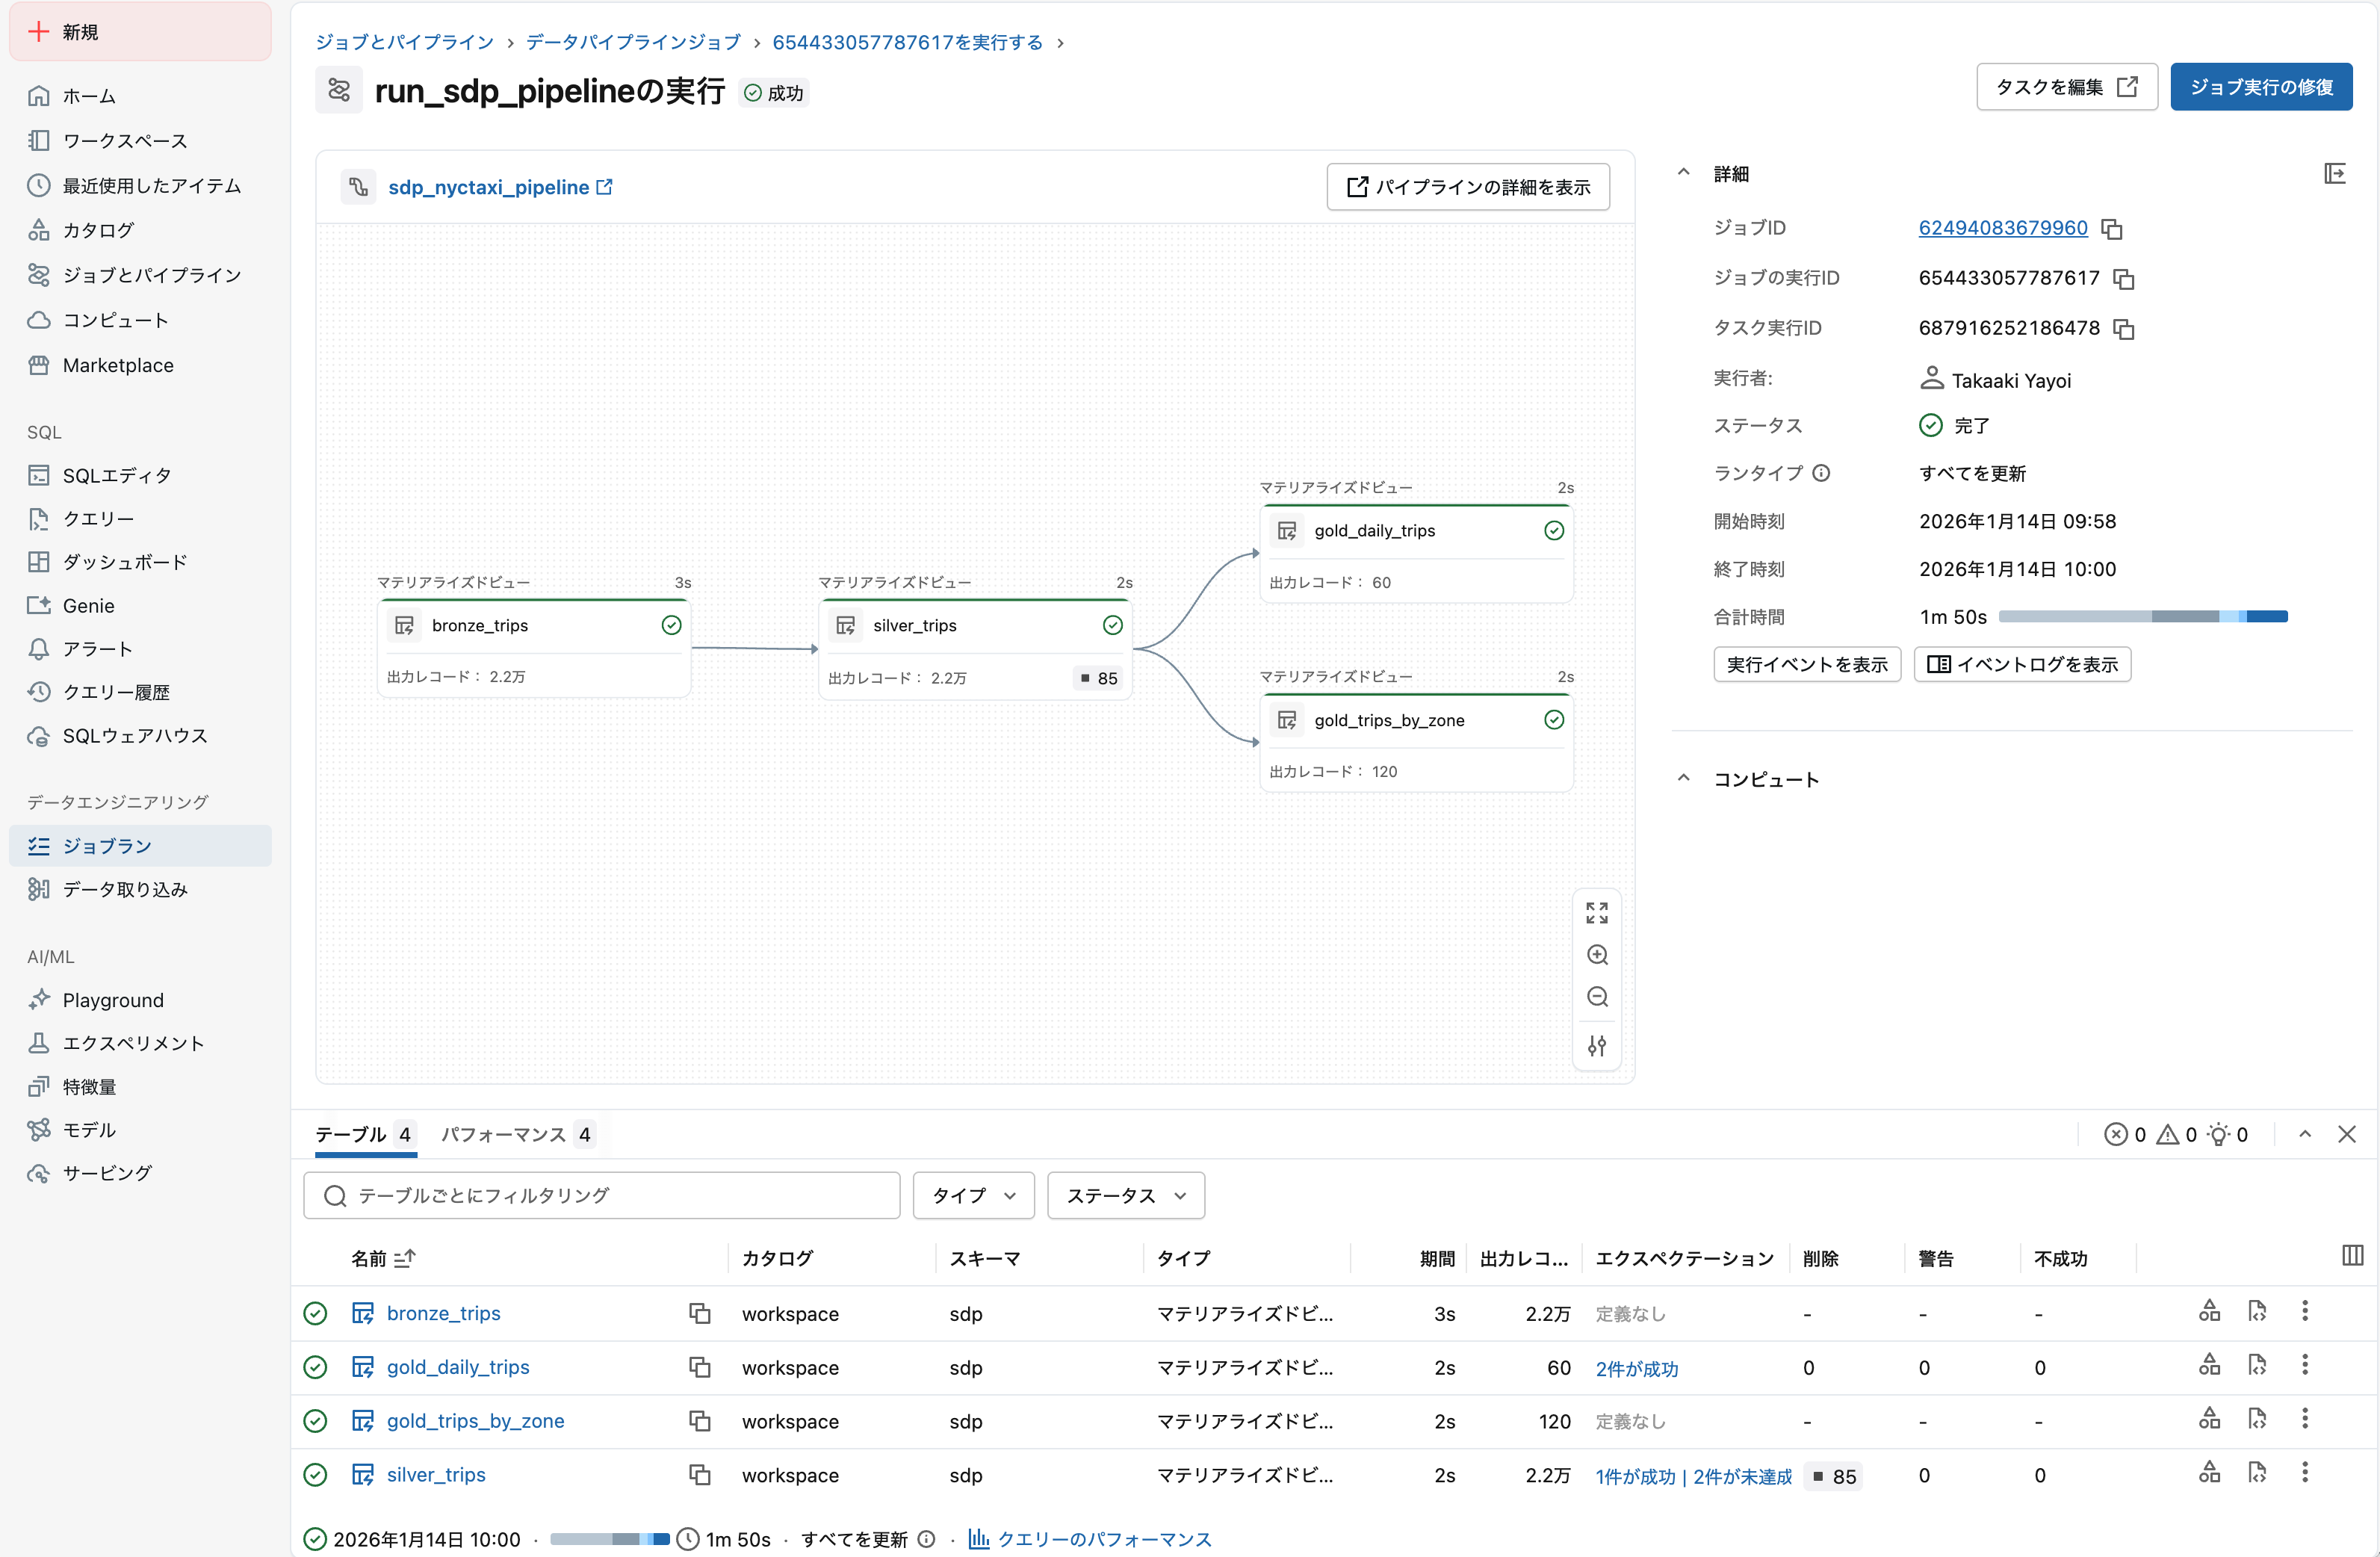Open the ステータス filter dropdown
This screenshot has width=2380, height=1557.
[1125, 1195]
